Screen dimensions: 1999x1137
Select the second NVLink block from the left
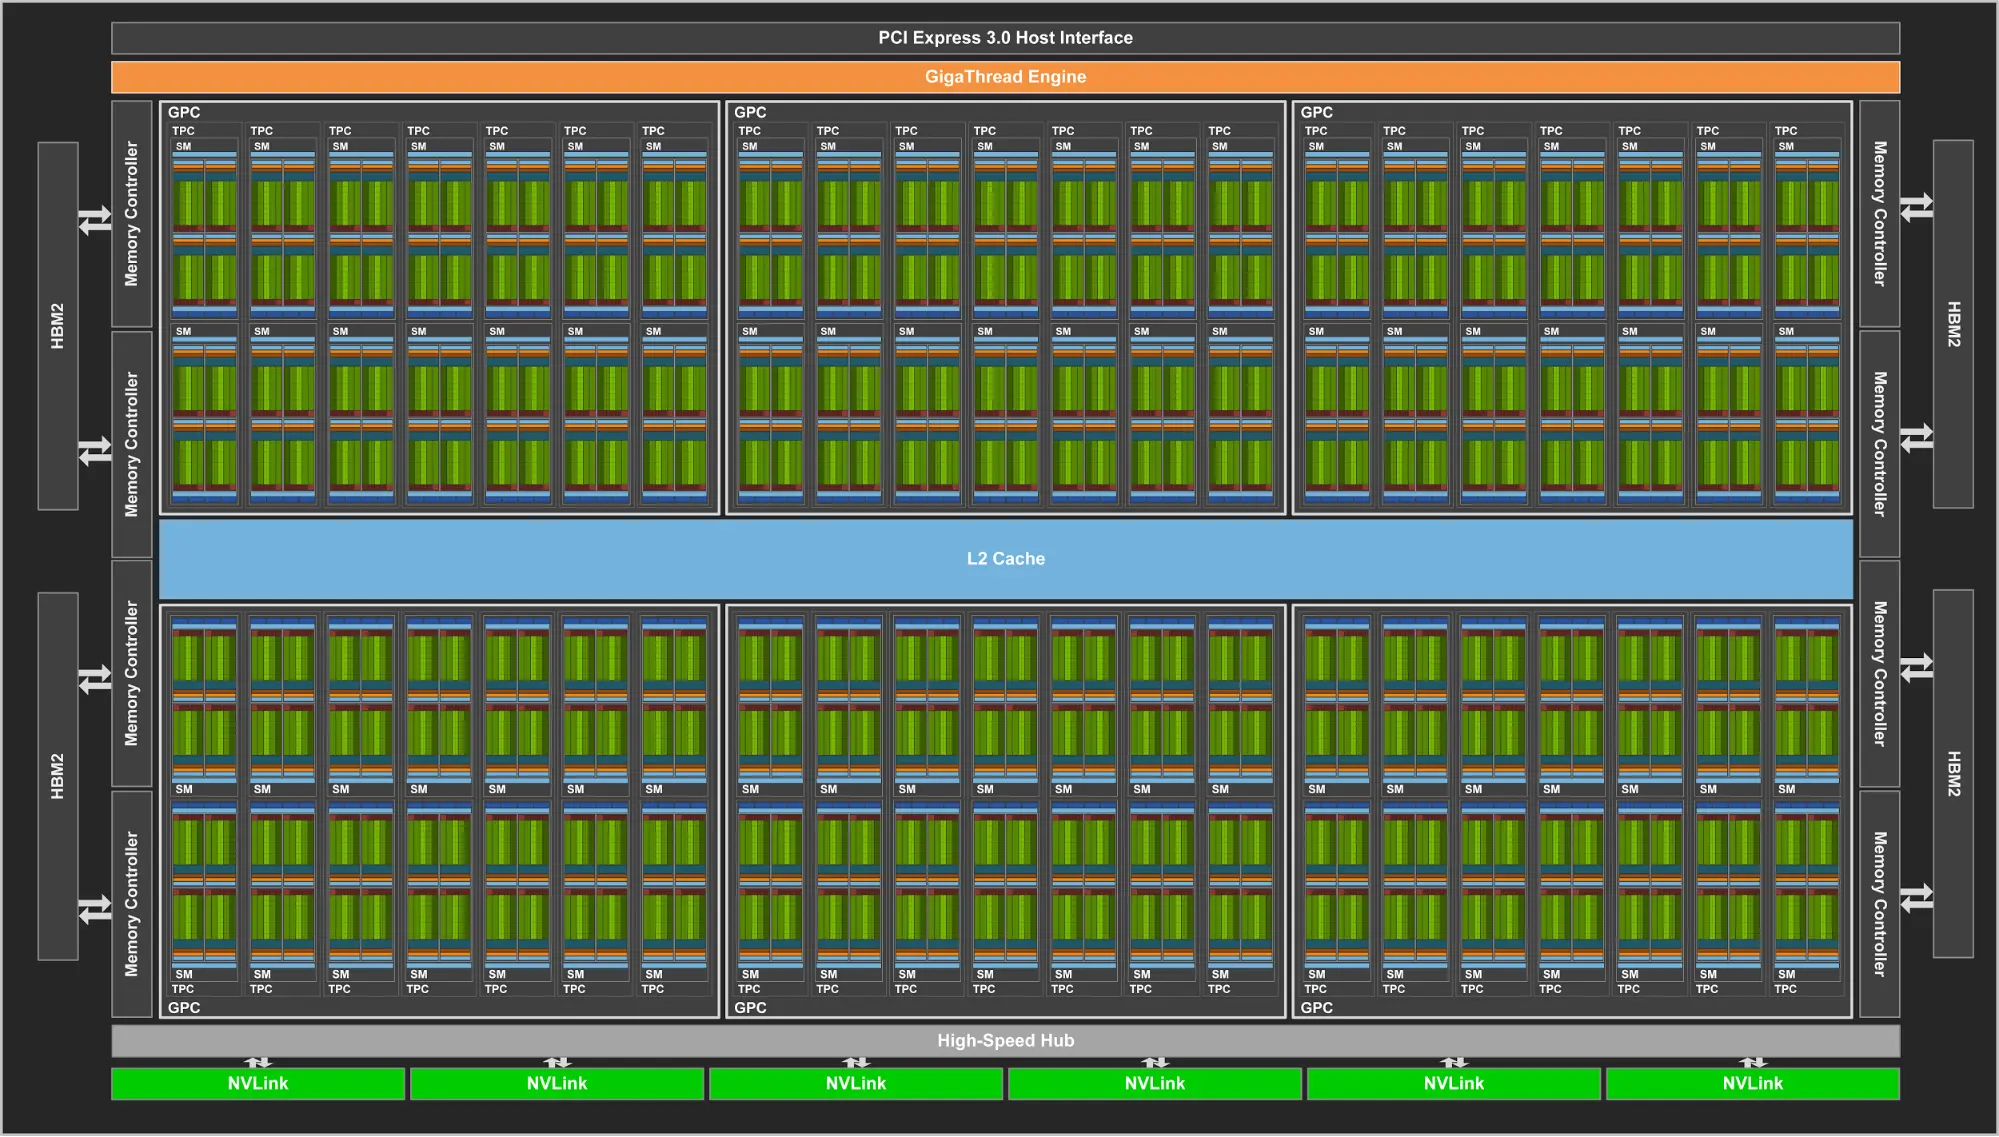pyautogui.click(x=557, y=1084)
